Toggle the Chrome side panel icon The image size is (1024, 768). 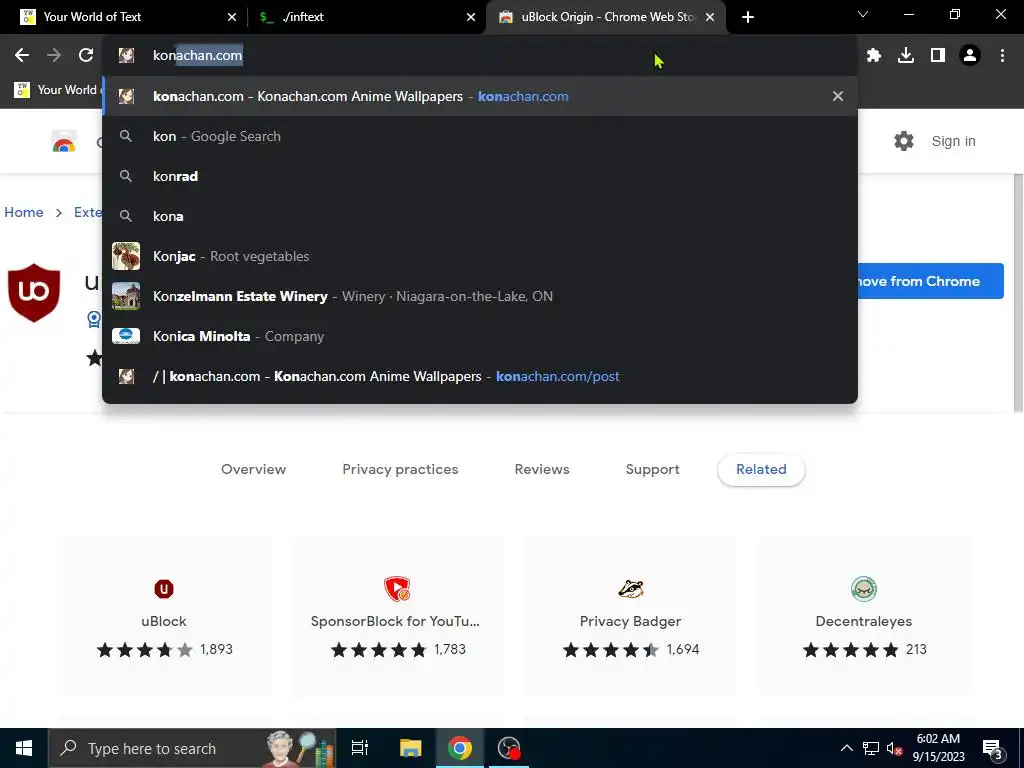(938, 56)
